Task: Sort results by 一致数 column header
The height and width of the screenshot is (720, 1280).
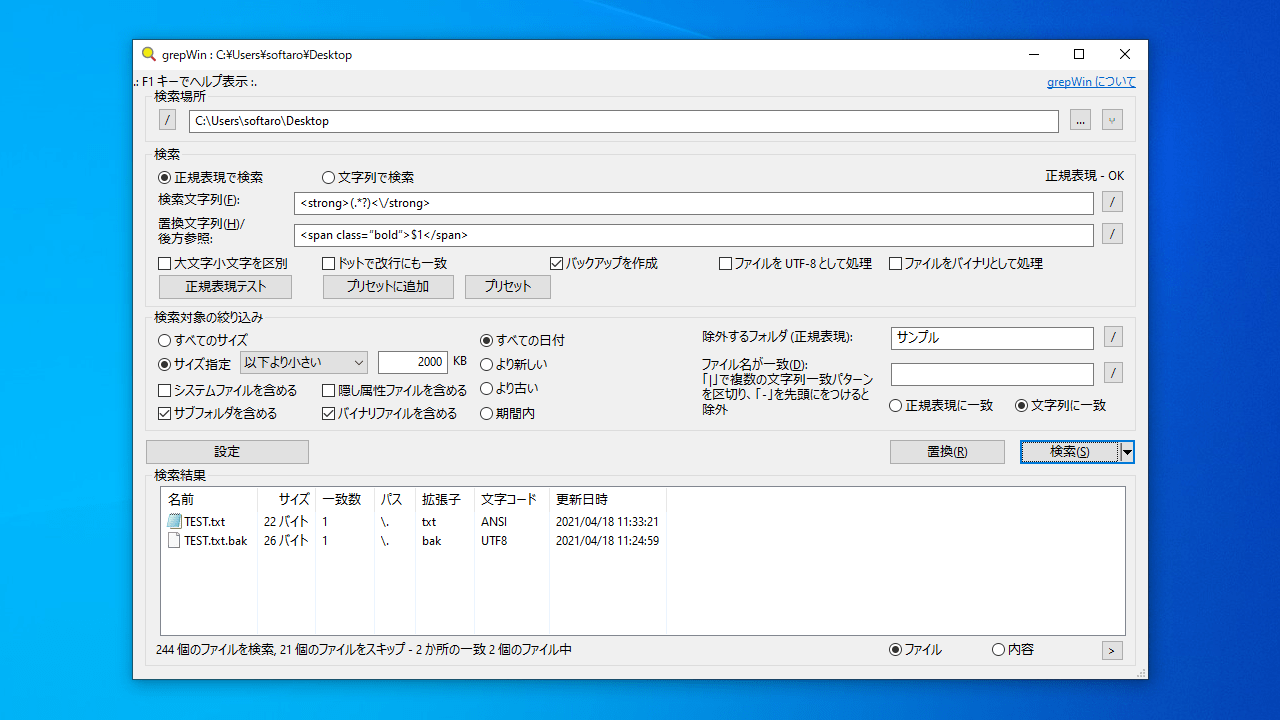Action: (x=345, y=499)
